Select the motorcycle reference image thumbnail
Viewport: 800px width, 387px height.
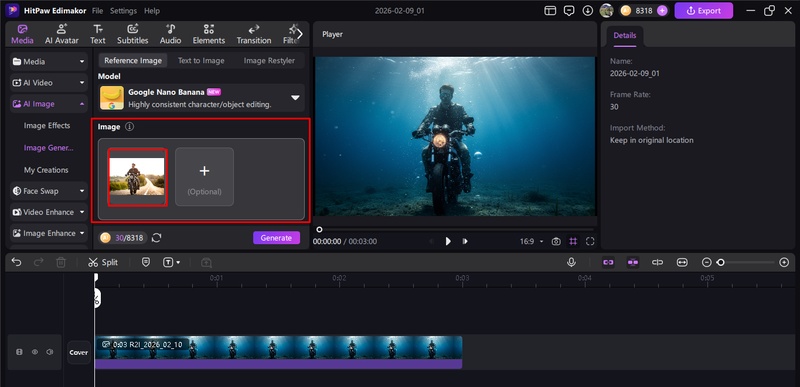137,177
